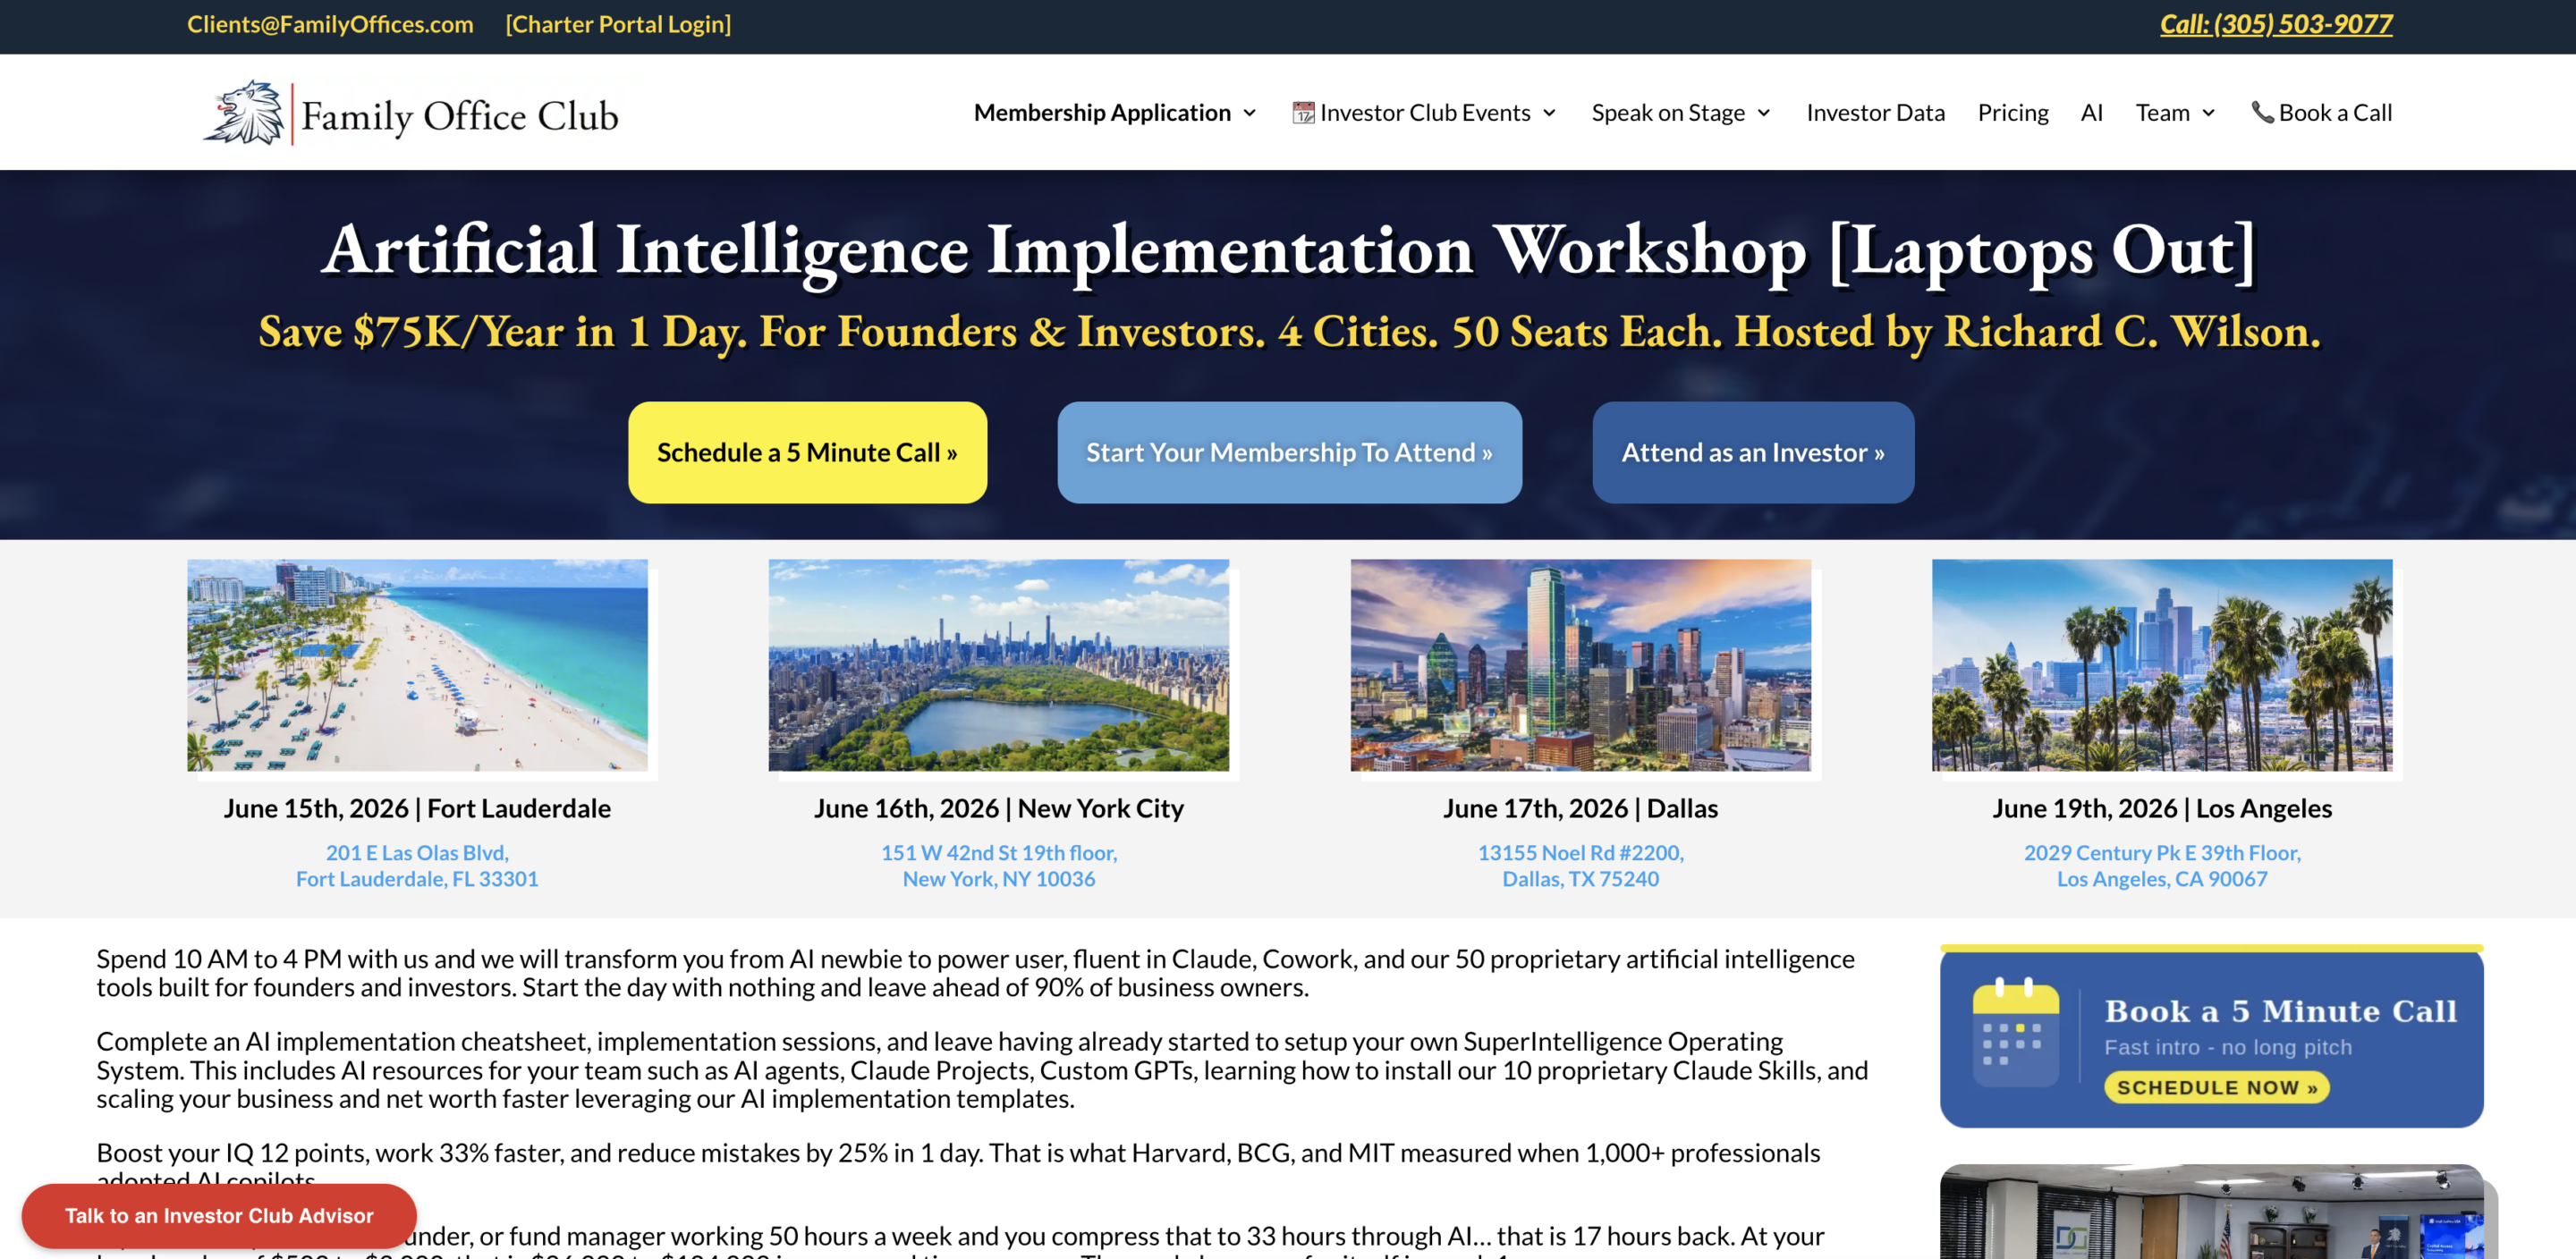The width and height of the screenshot is (2576, 1259).
Task: Open the Pricing menu item
Action: click(2013, 113)
